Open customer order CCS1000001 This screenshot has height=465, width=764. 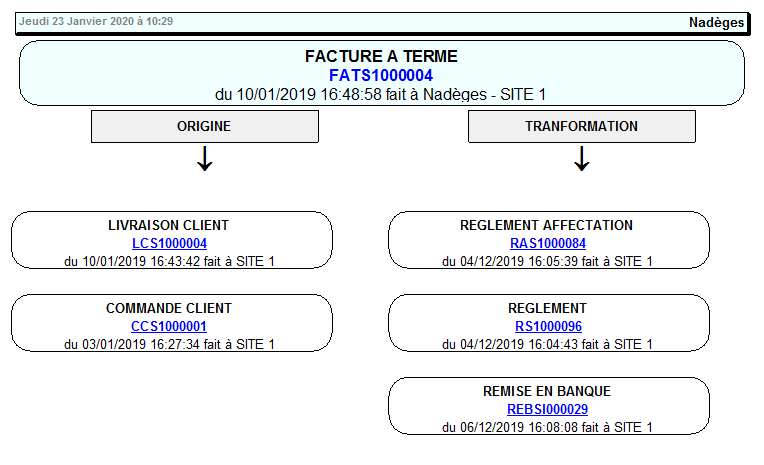point(169,326)
